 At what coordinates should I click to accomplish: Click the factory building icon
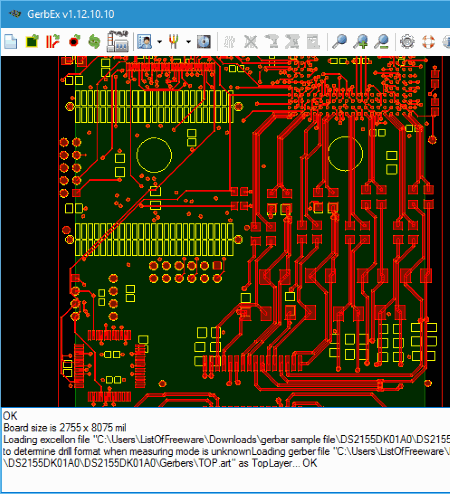[x=117, y=41]
